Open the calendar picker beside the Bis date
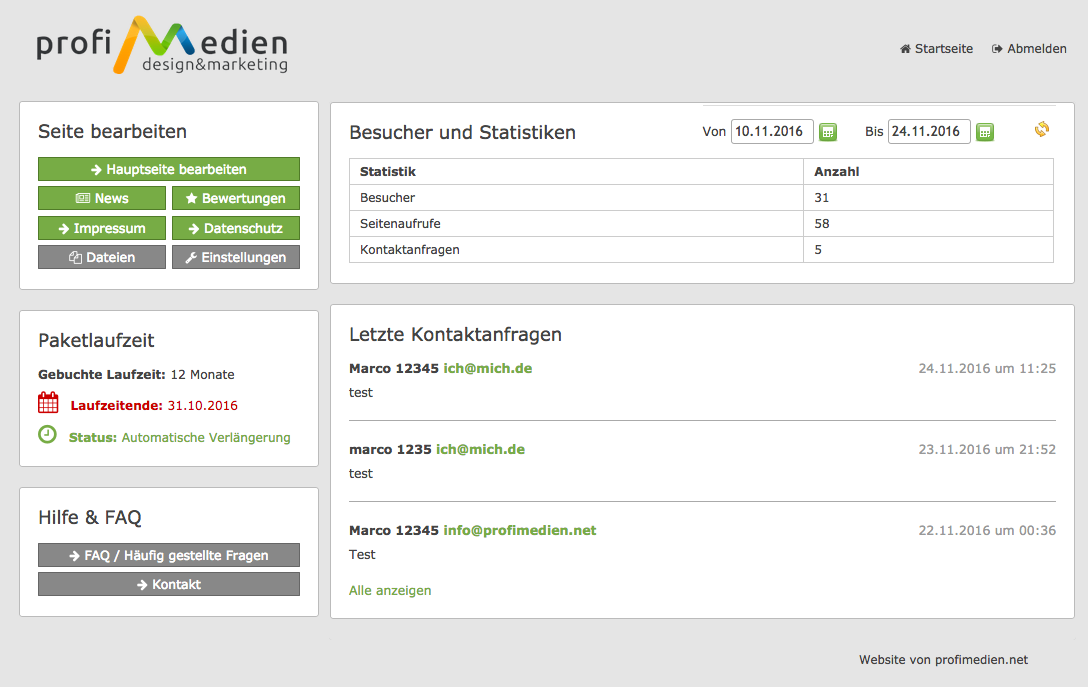Image resolution: width=1088 pixels, height=687 pixels. 985,132
